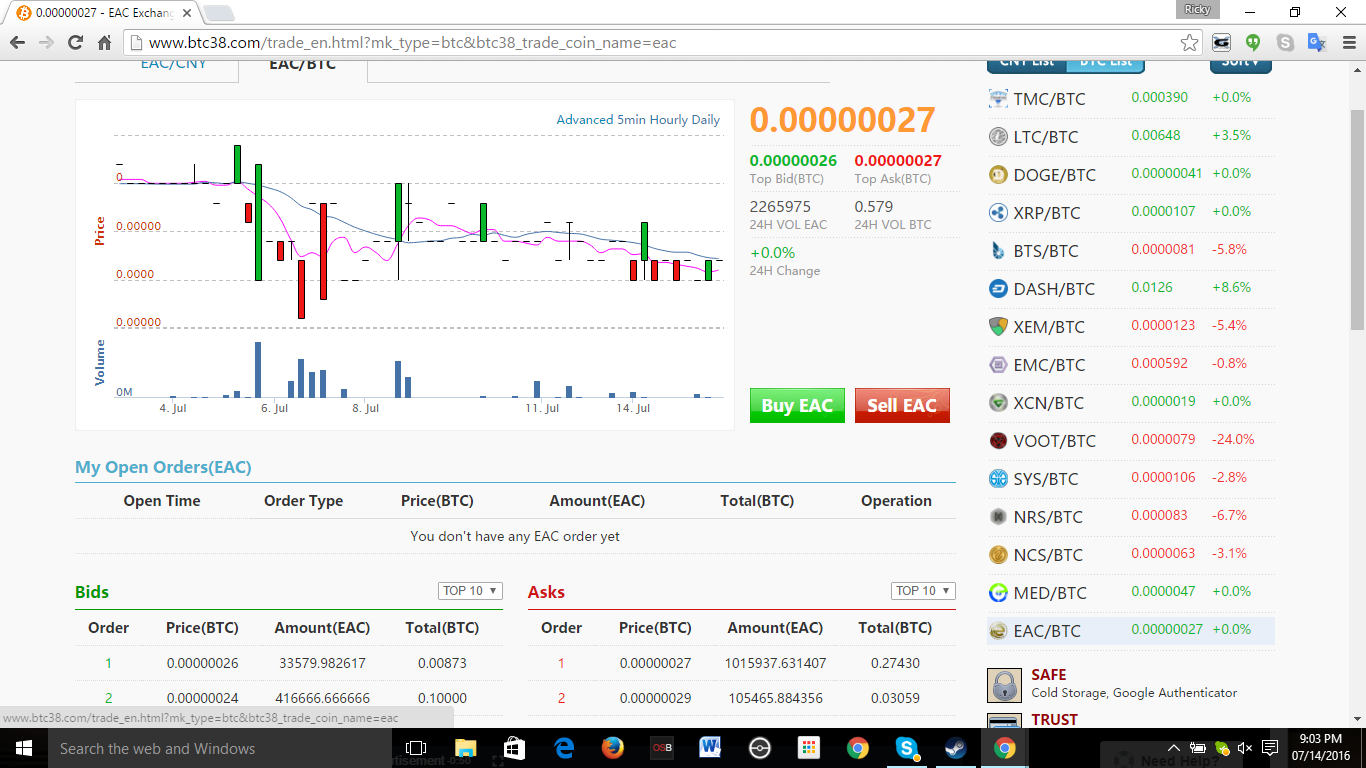Click the BitShares BTS coin icon
This screenshot has height=768, width=1366.
pos(997,250)
